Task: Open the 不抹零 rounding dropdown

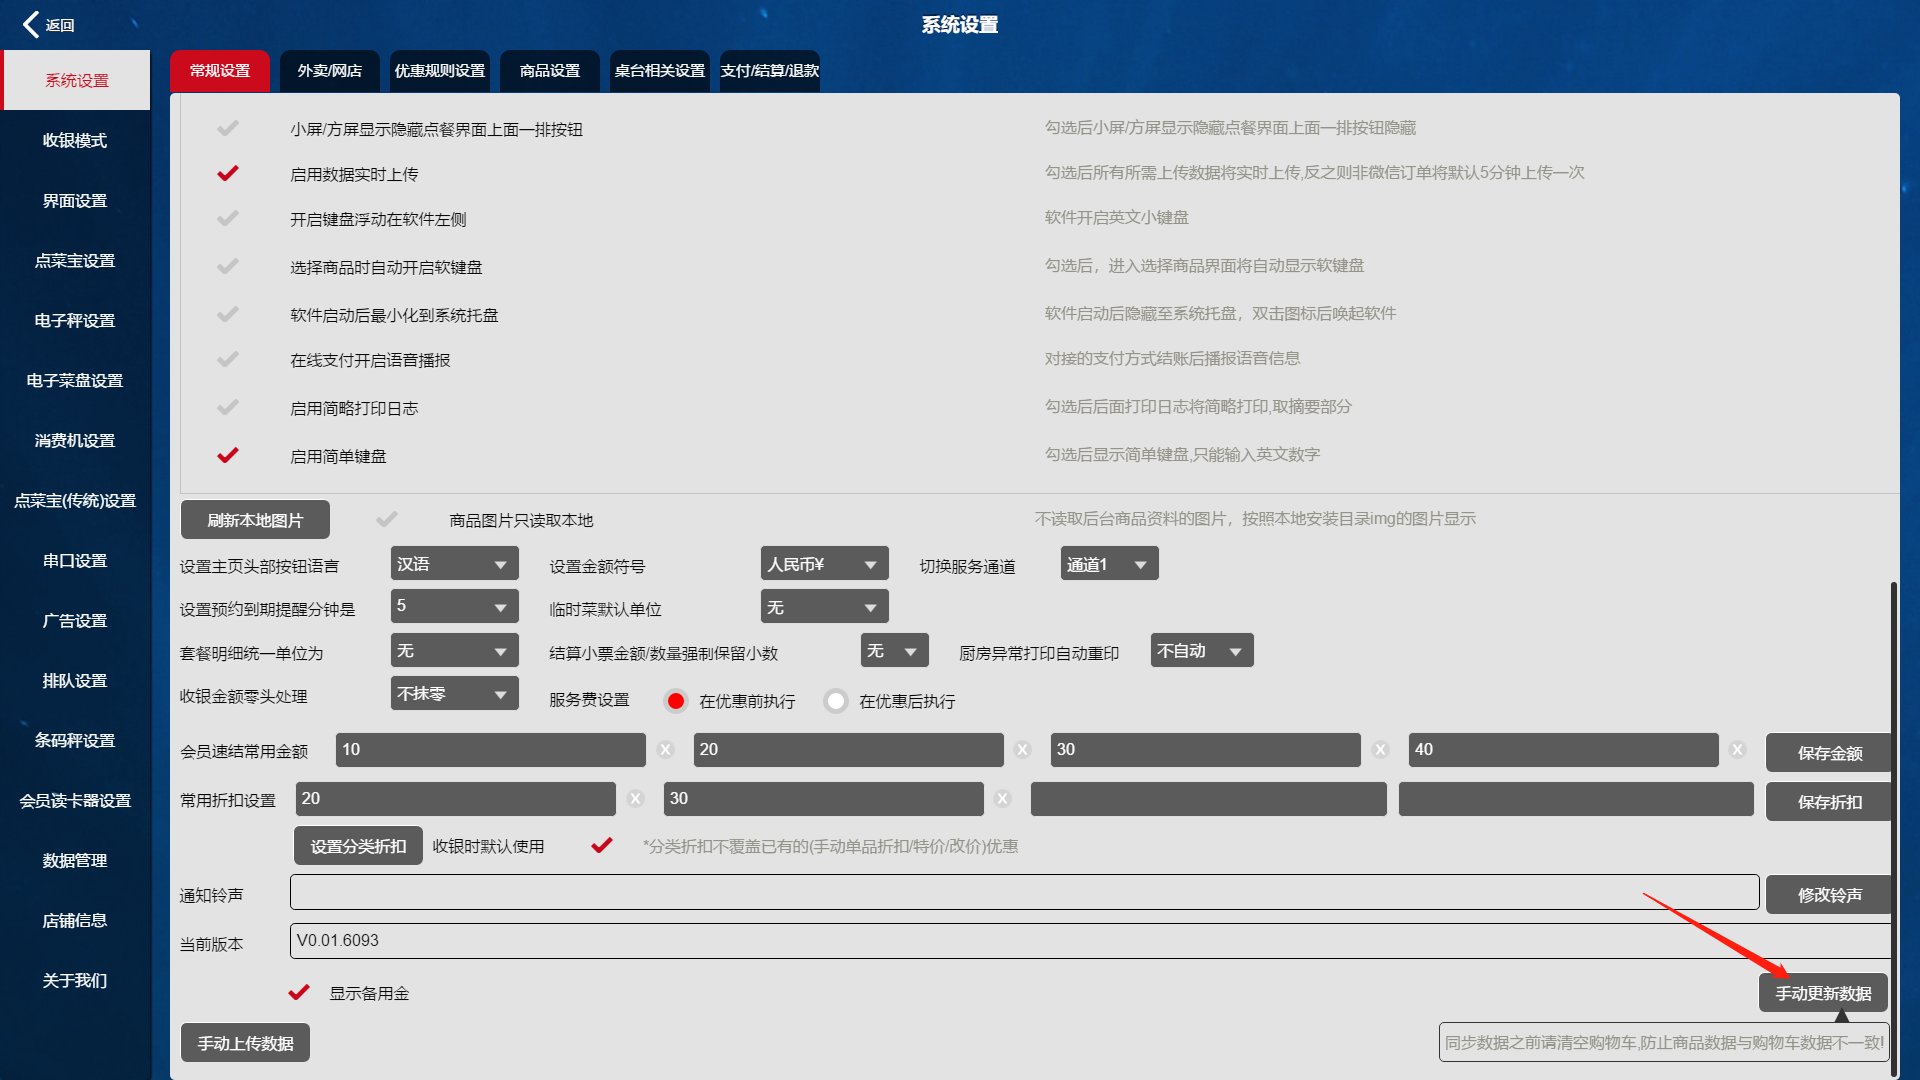Action: click(x=454, y=694)
